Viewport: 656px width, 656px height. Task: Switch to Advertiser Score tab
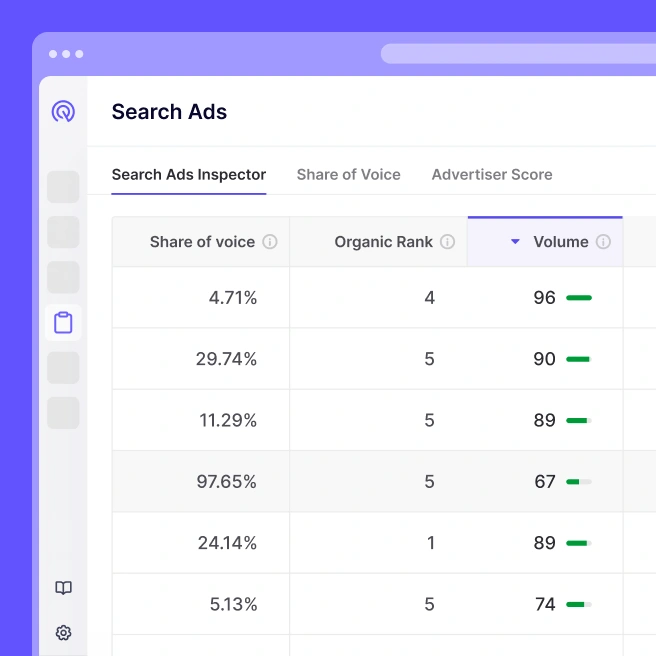tap(492, 175)
